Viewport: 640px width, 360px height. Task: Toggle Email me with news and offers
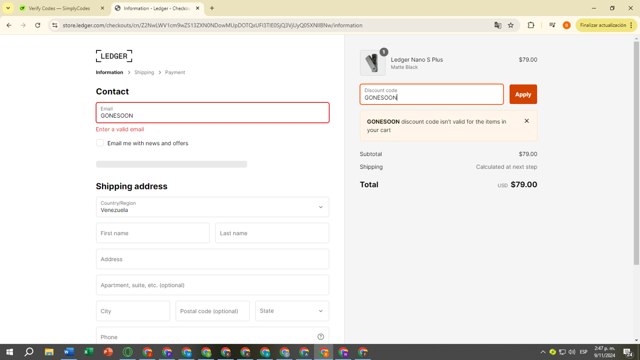(100, 143)
